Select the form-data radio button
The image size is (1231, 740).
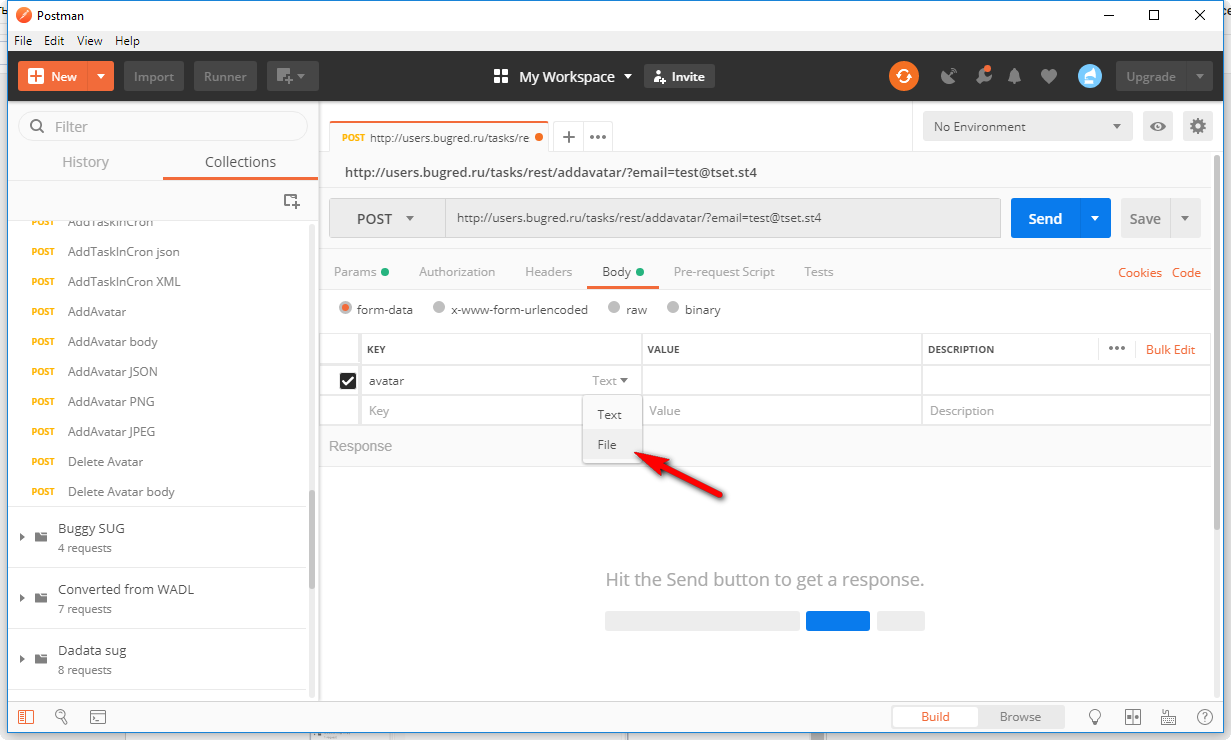pyautogui.click(x=346, y=309)
